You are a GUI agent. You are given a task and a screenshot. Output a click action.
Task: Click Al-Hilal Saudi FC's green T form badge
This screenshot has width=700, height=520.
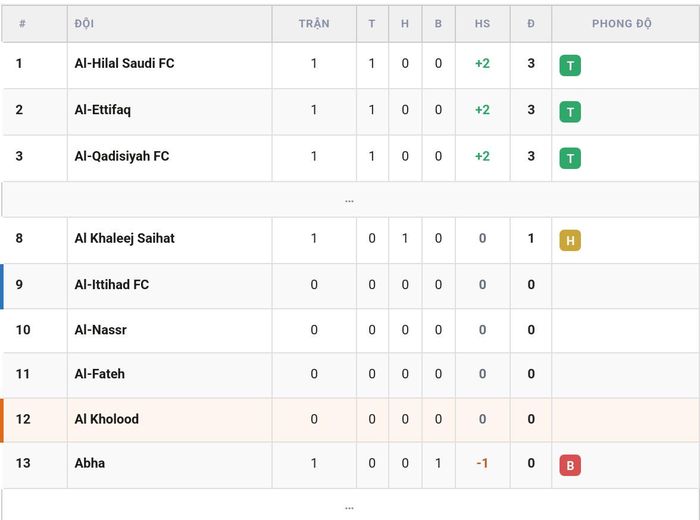tap(570, 66)
